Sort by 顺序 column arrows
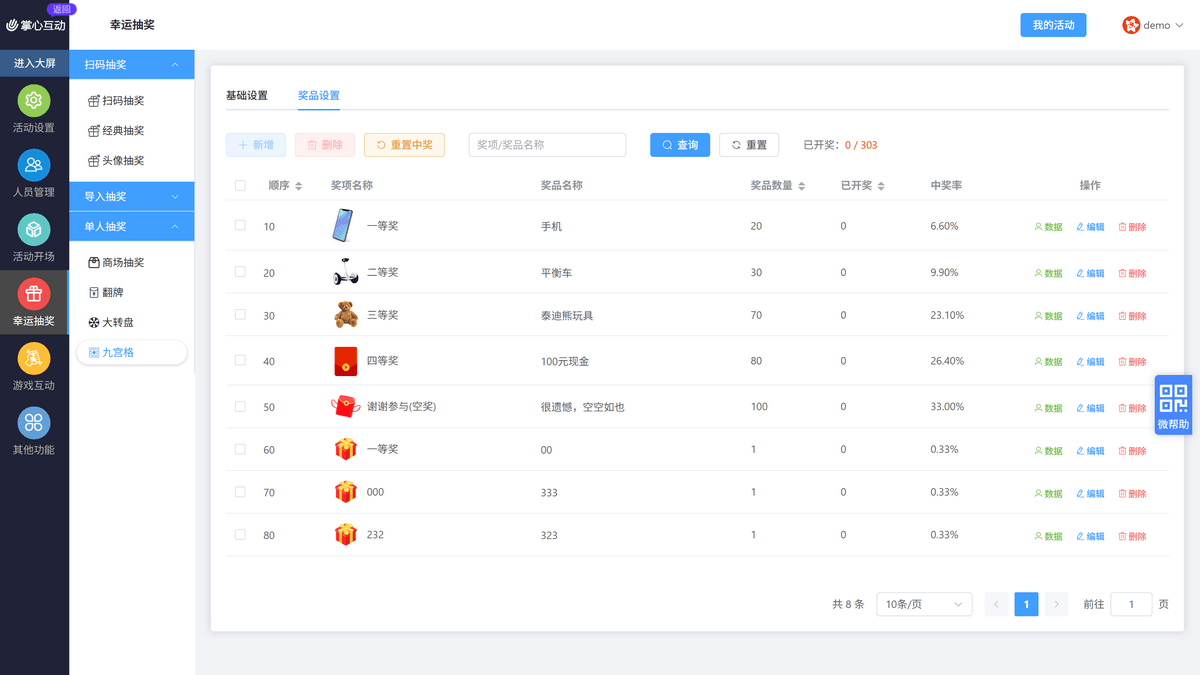The height and width of the screenshot is (675, 1200). [x=298, y=186]
